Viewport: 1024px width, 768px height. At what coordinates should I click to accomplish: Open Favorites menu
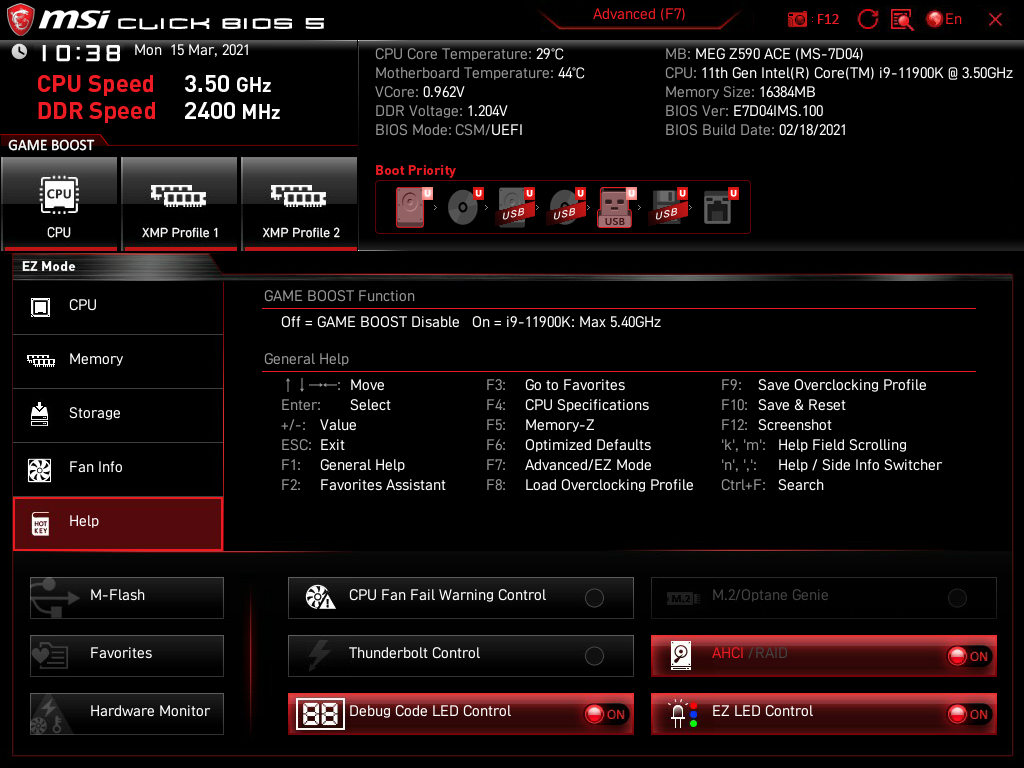127,656
